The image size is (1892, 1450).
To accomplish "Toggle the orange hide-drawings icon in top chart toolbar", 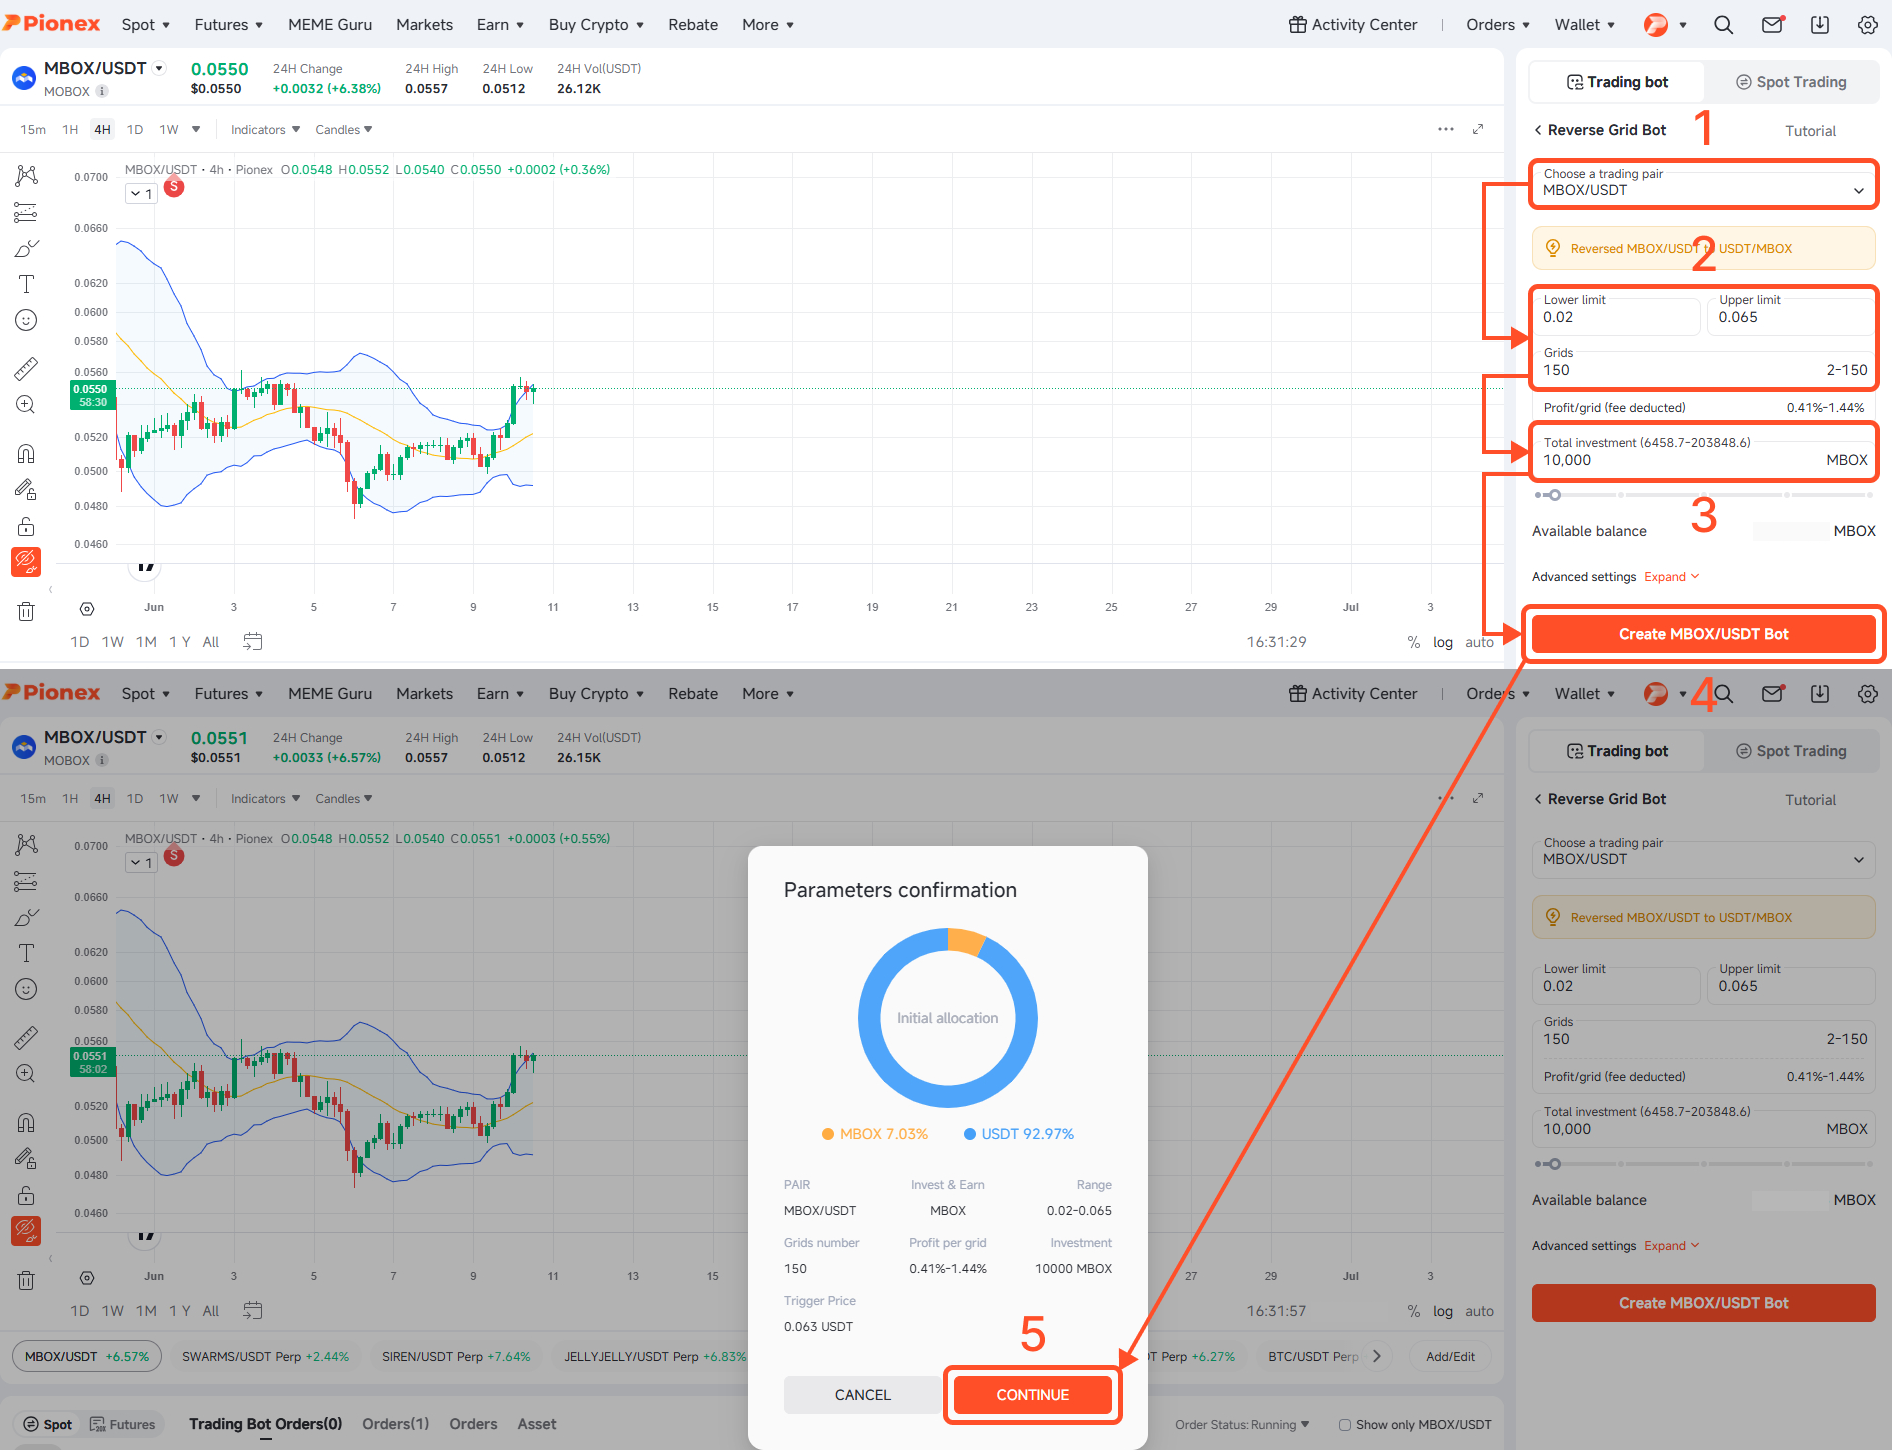I will tap(26, 562).
